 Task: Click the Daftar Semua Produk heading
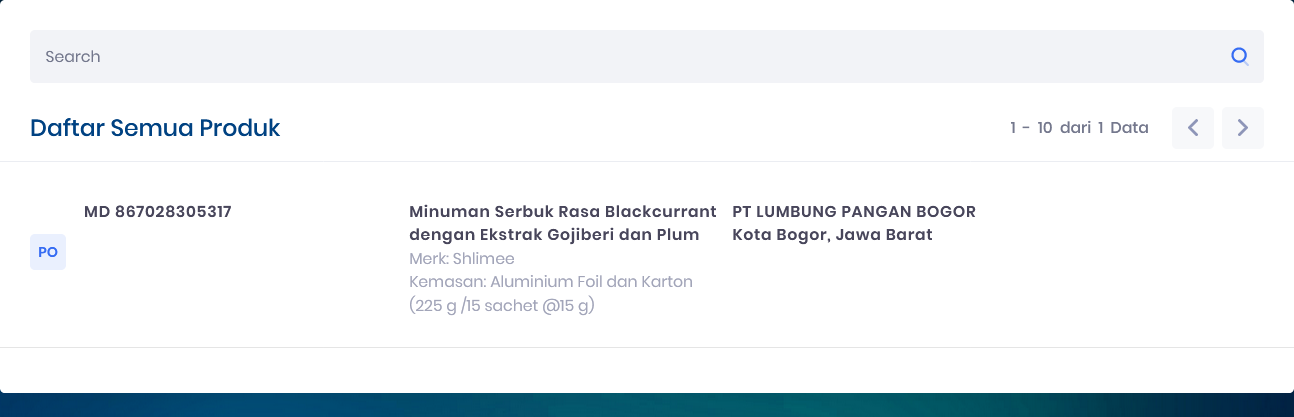155,128
